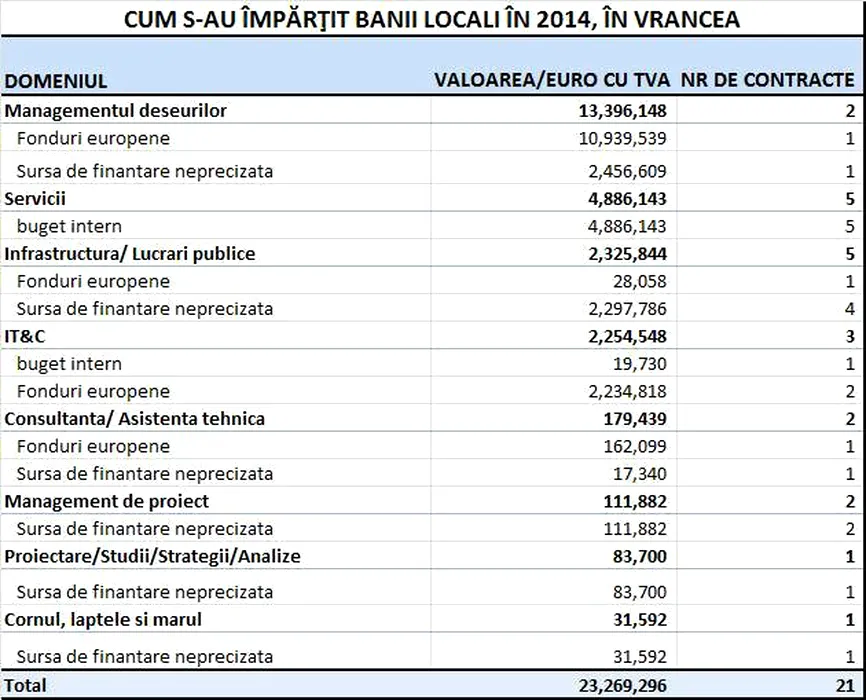Select the Proiectare/Studii/Strategii/Analize row label
866x700 pixels.
coord(152,556)
